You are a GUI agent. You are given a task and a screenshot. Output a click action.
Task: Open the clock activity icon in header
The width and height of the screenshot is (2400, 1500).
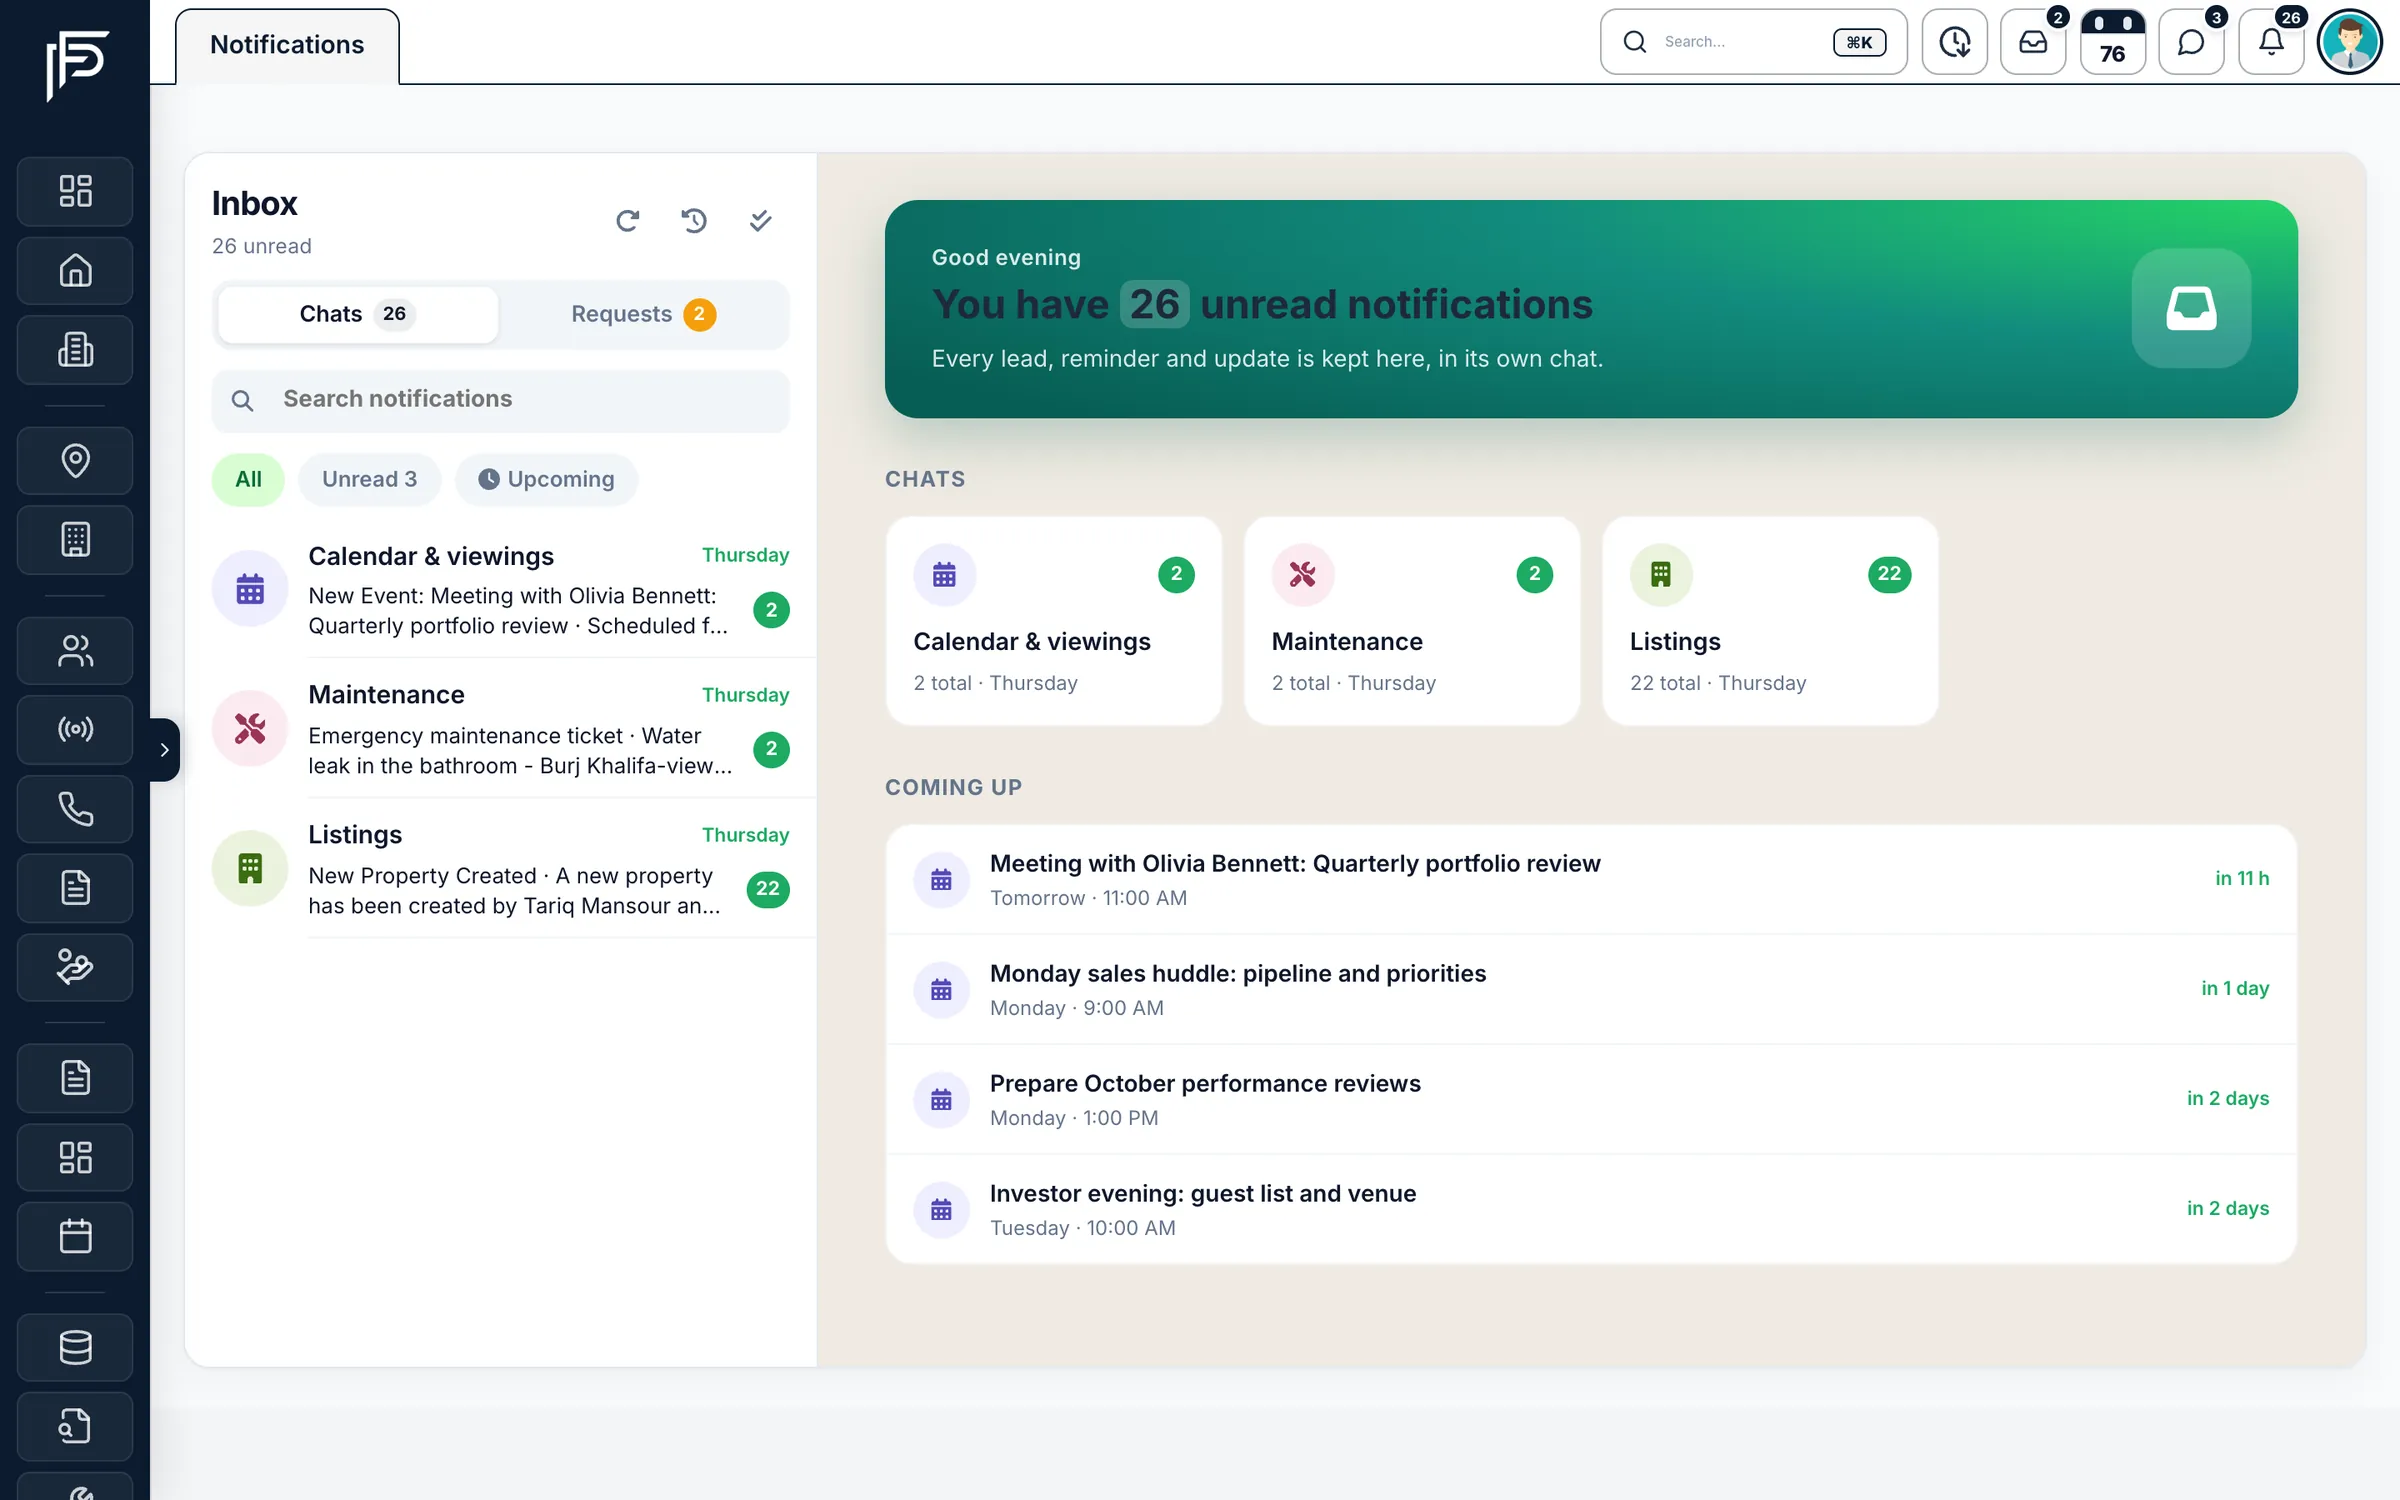click(x=1954, y=42)
